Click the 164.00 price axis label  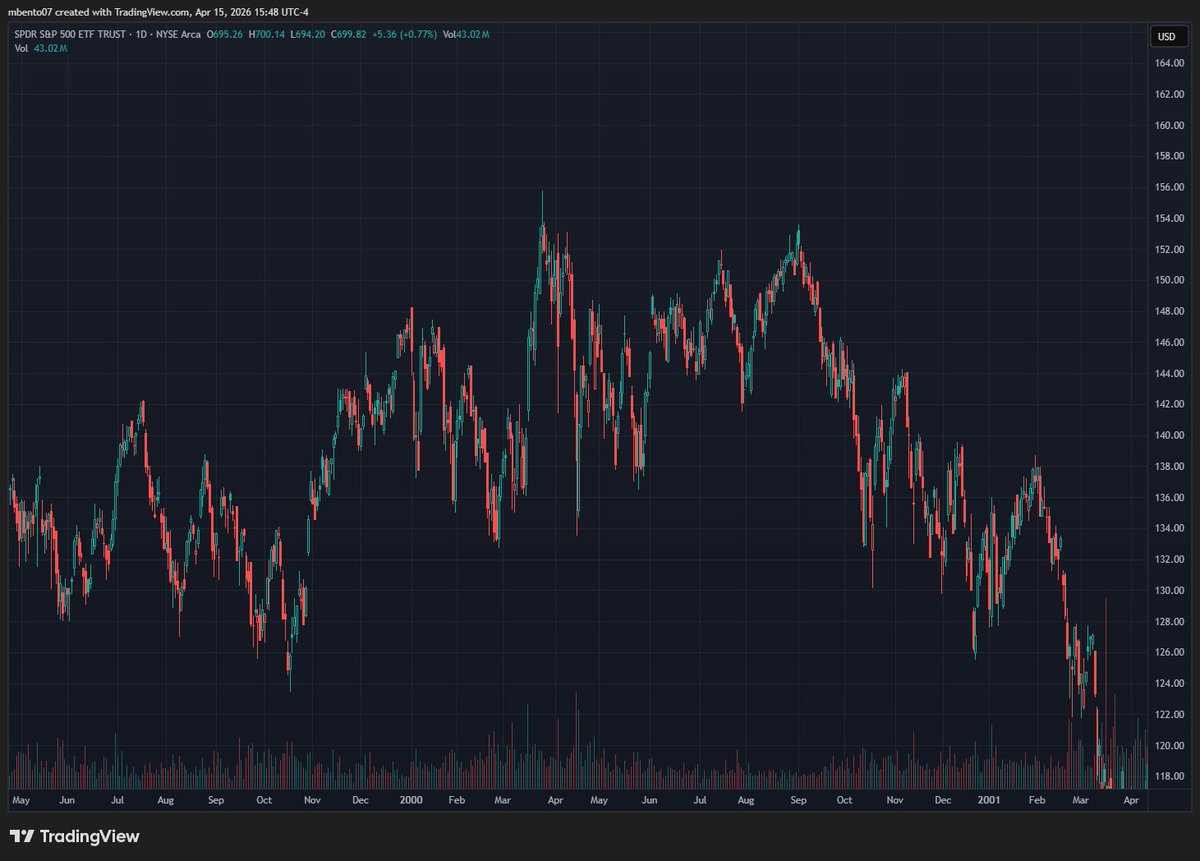tap(1169, 64)
